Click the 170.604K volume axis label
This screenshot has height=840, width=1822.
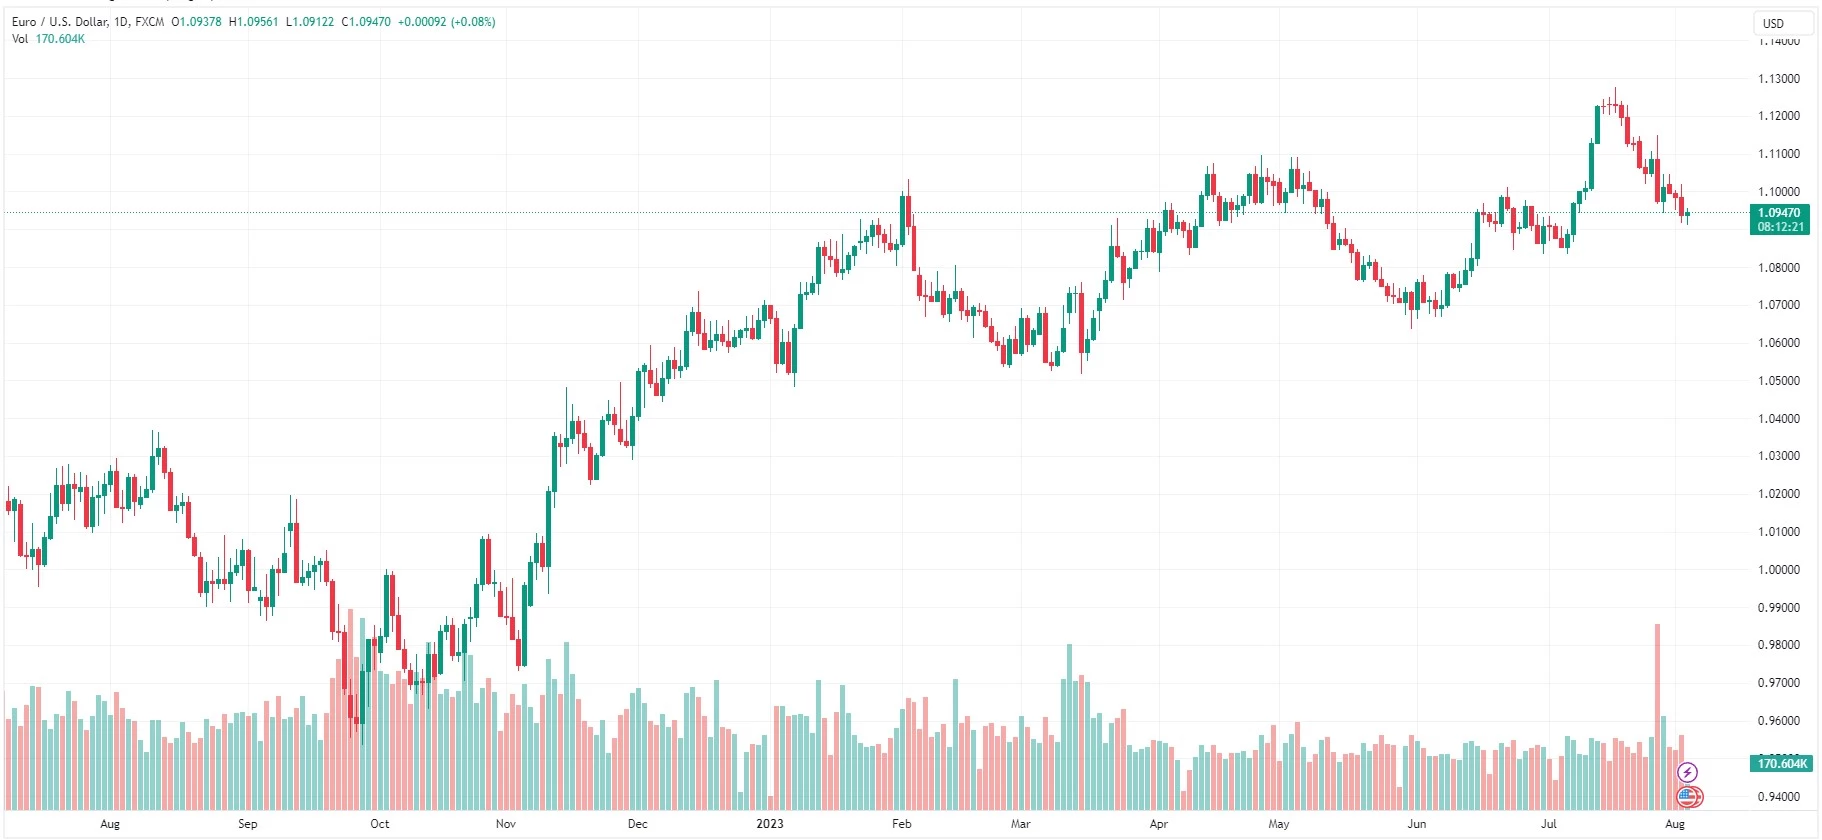click(x=1782, y=764)
